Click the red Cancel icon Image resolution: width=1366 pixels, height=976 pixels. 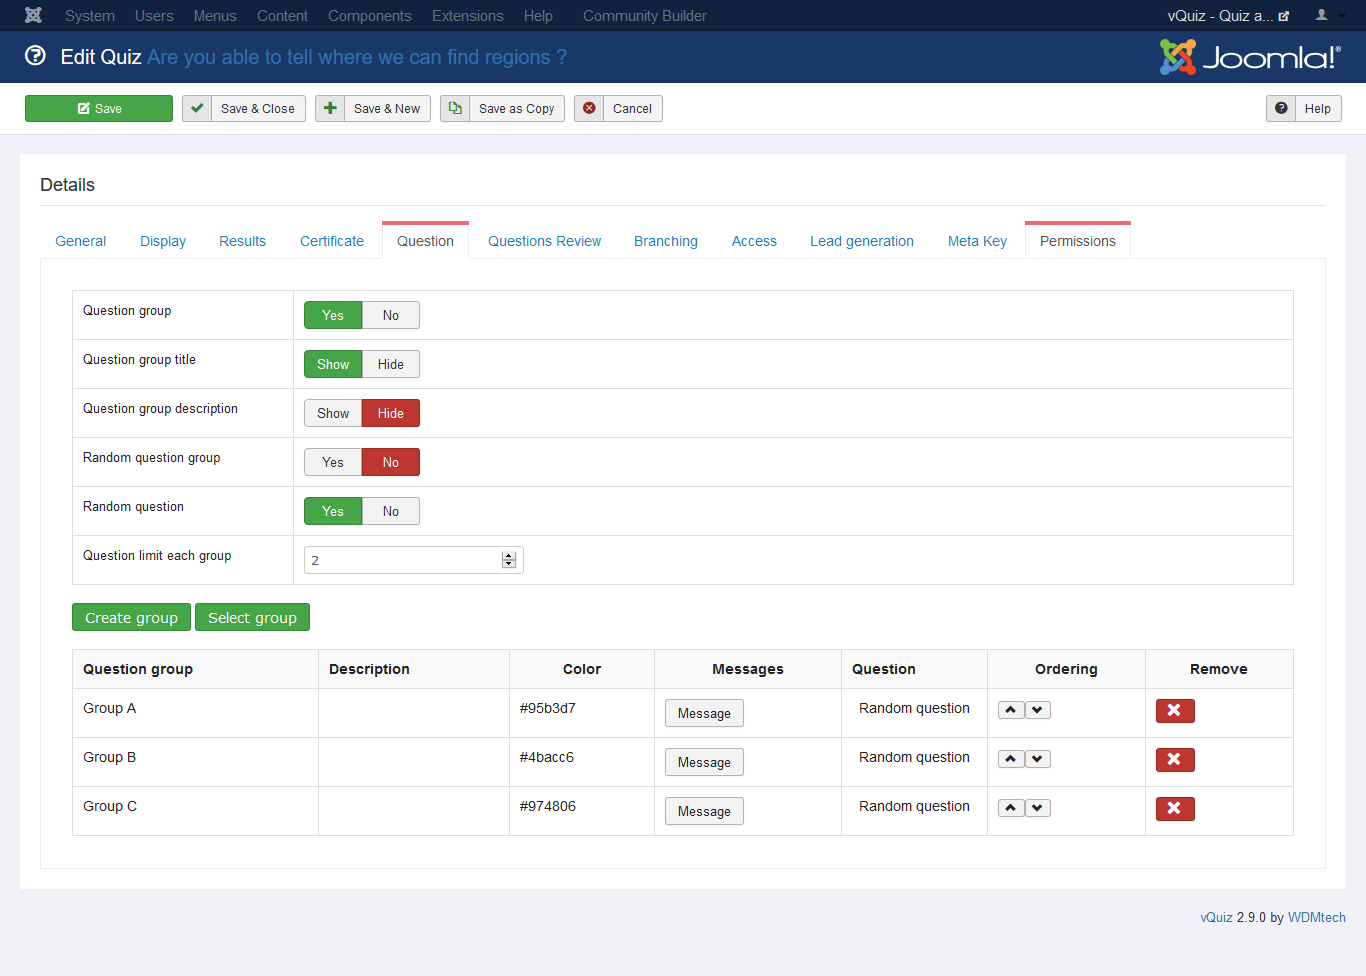tap(589, 109)
